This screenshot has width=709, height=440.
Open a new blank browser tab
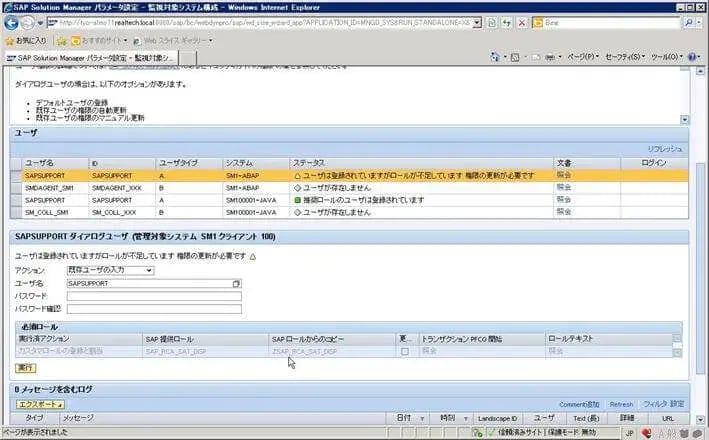(188, 58)
